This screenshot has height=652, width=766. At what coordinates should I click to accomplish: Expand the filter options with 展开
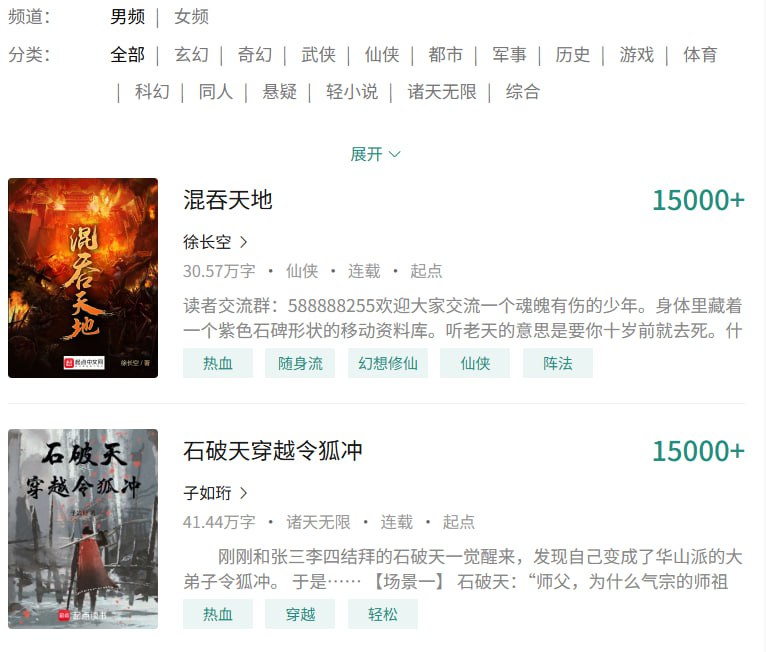pos(375,154)
